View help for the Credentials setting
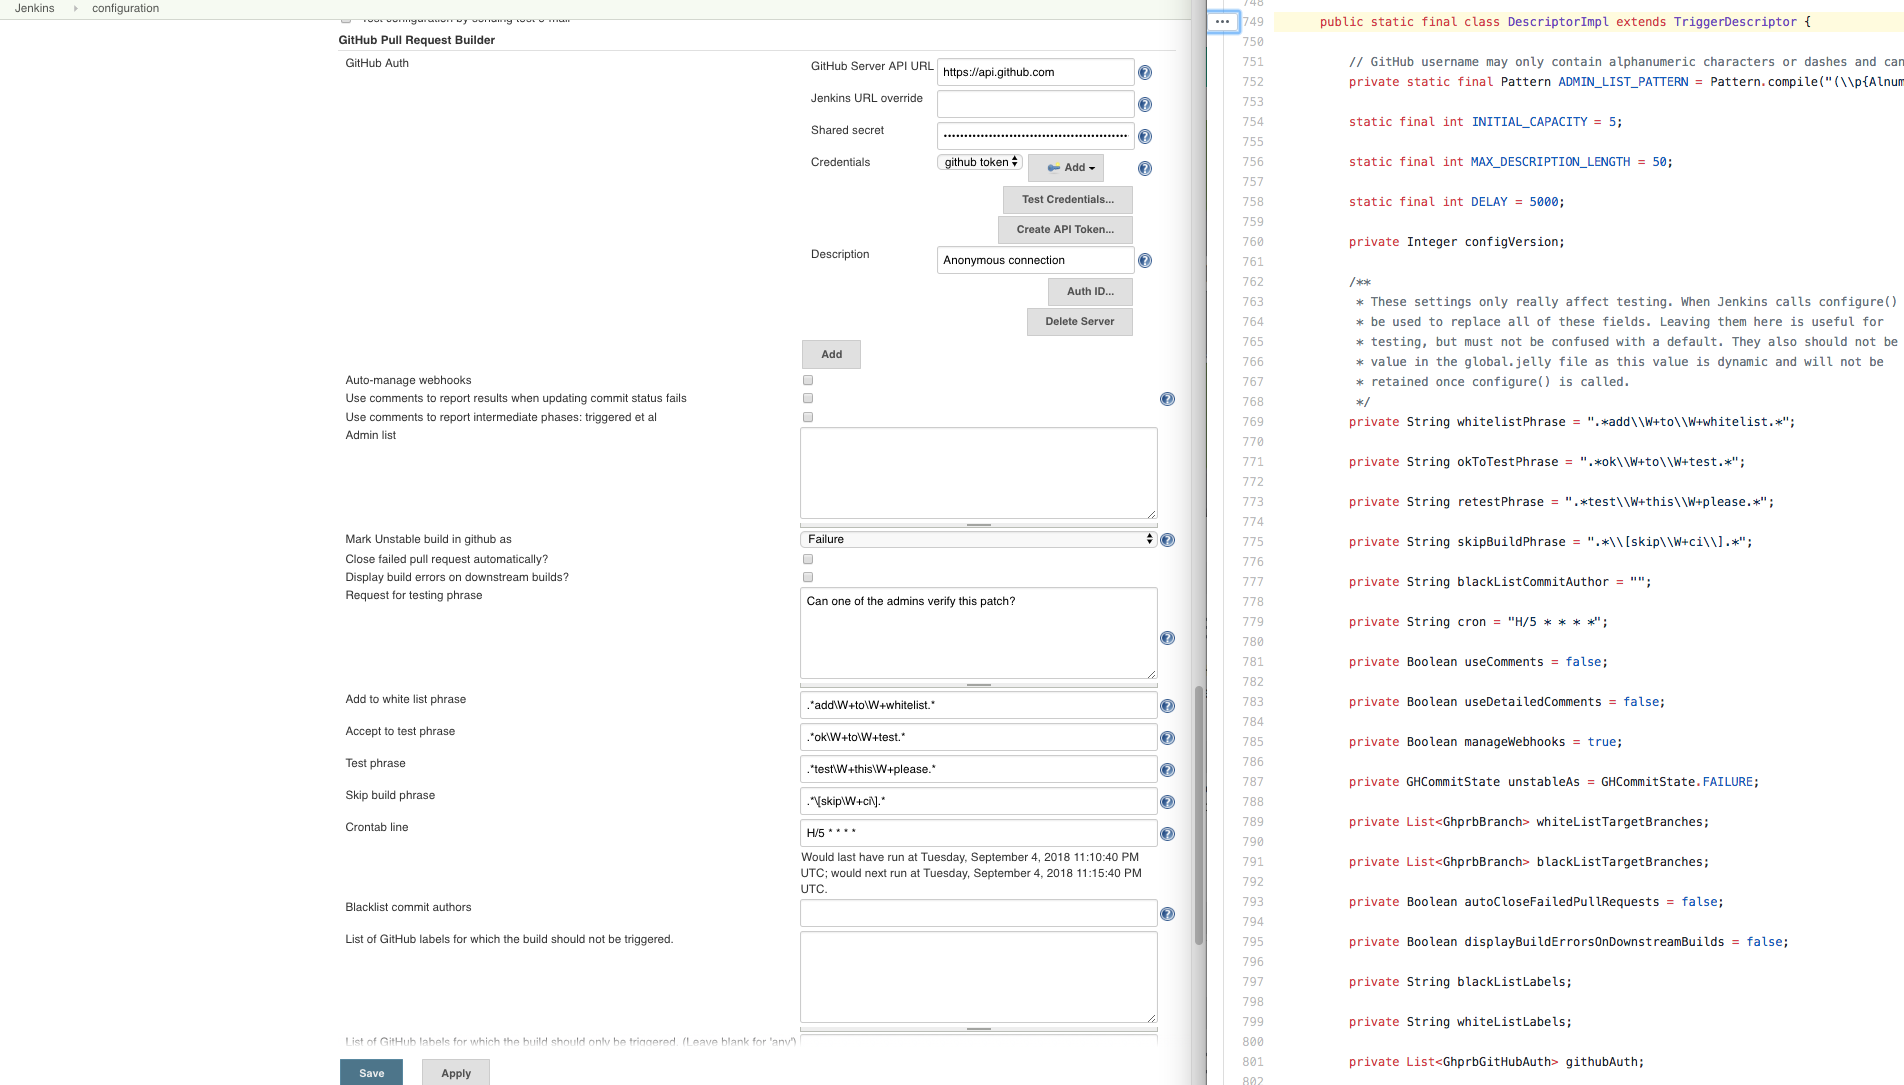Image resolution: width=1904 pixels, height=1085 pixels. pyautogui.click(x=1145, y=169)
